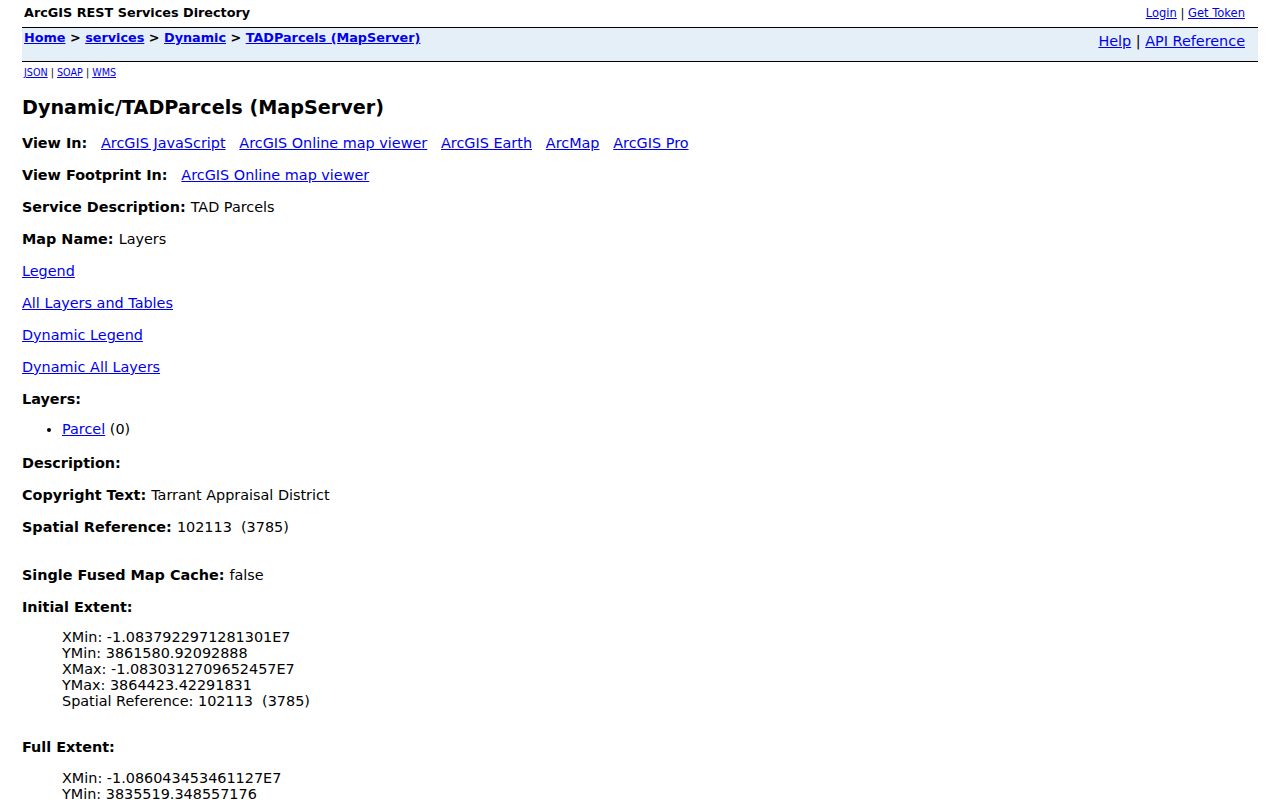View the JSON format link
Screen dimensions: 1280x800
click(35, 72)
